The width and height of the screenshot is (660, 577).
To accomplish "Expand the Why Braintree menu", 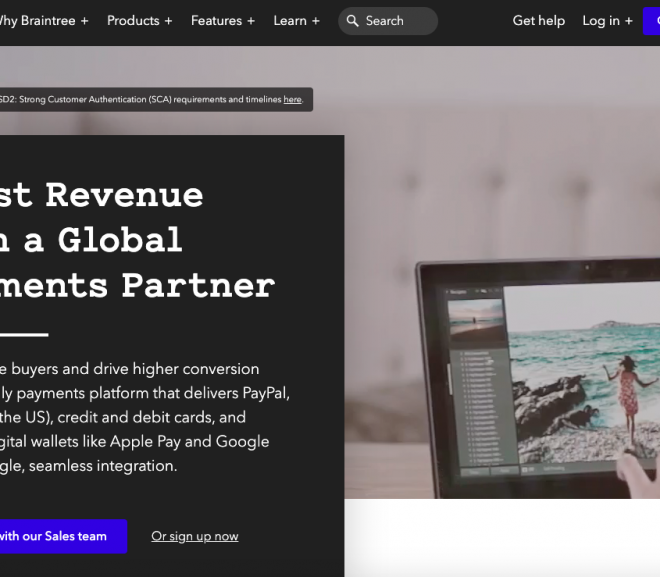I will [43, 21].
